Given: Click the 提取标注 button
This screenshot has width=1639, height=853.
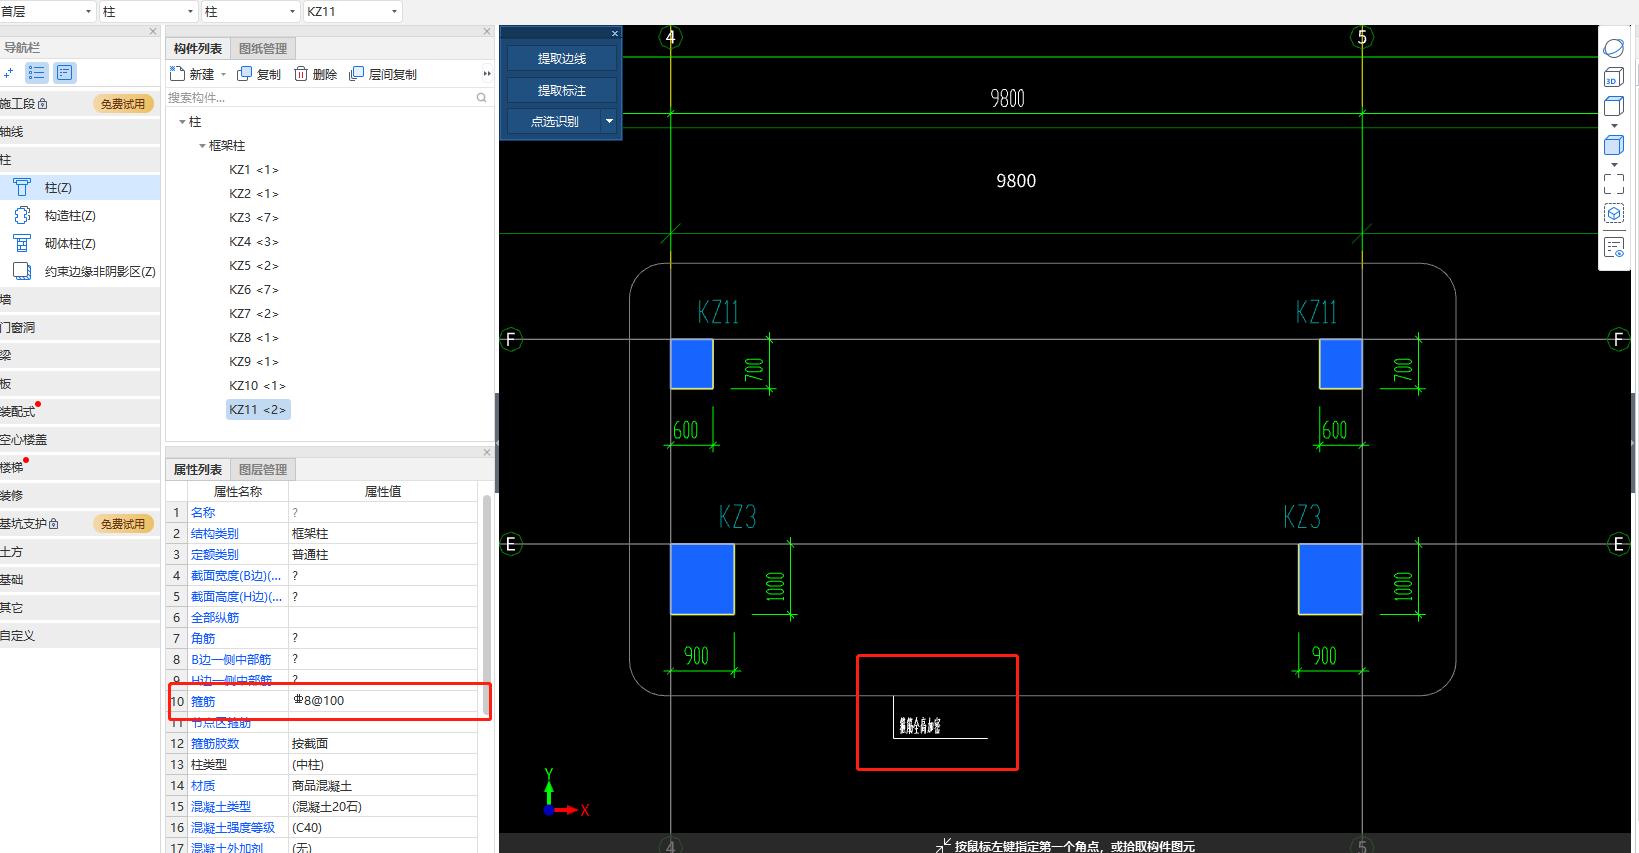Looking at the screenshot, I should click(561, 90).
